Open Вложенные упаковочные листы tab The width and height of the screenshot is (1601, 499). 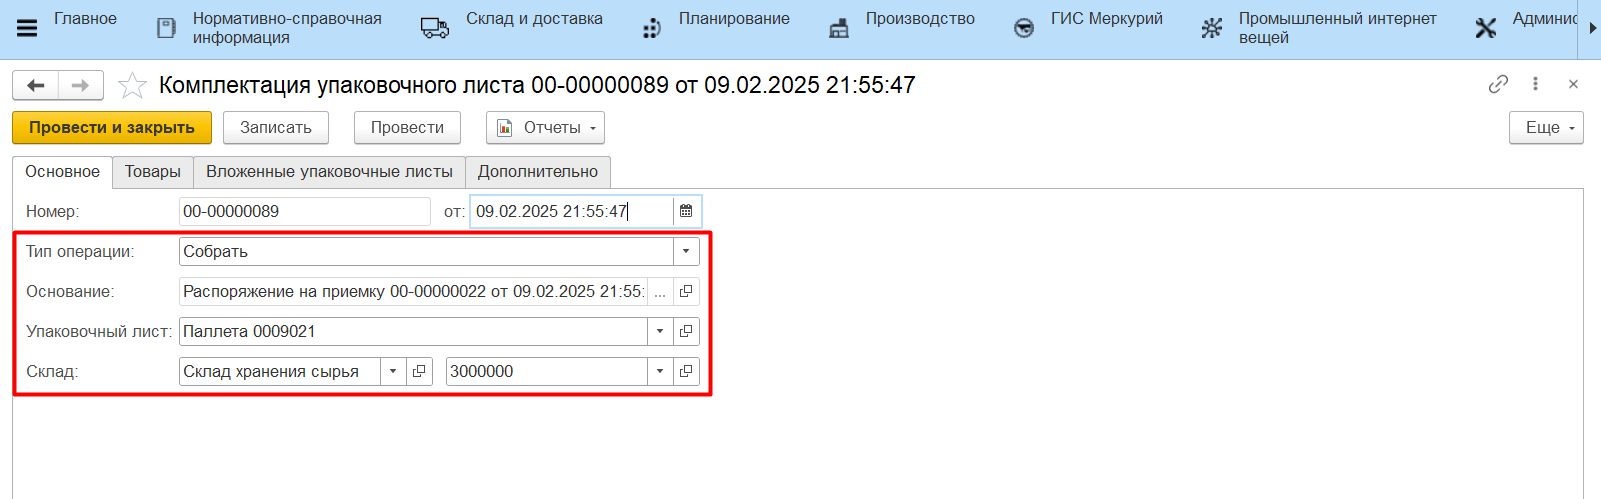coord(329,172)
